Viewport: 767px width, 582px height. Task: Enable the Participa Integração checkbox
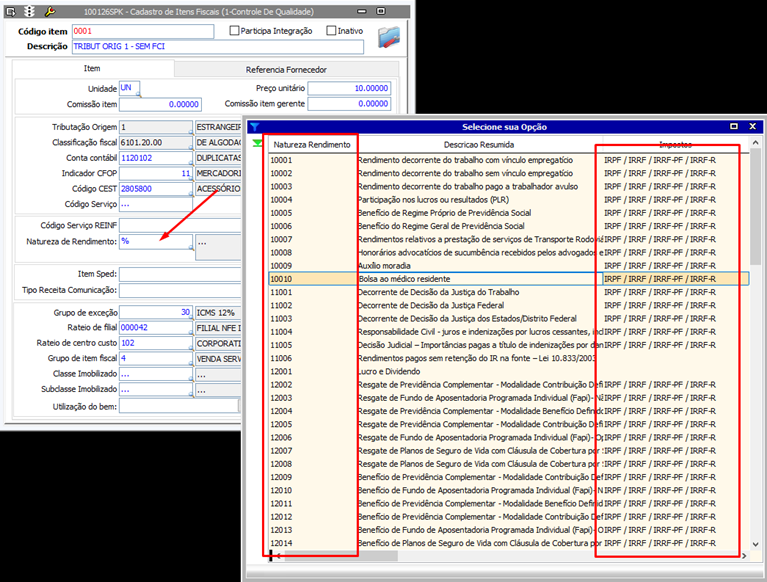[x=235, y=31]
